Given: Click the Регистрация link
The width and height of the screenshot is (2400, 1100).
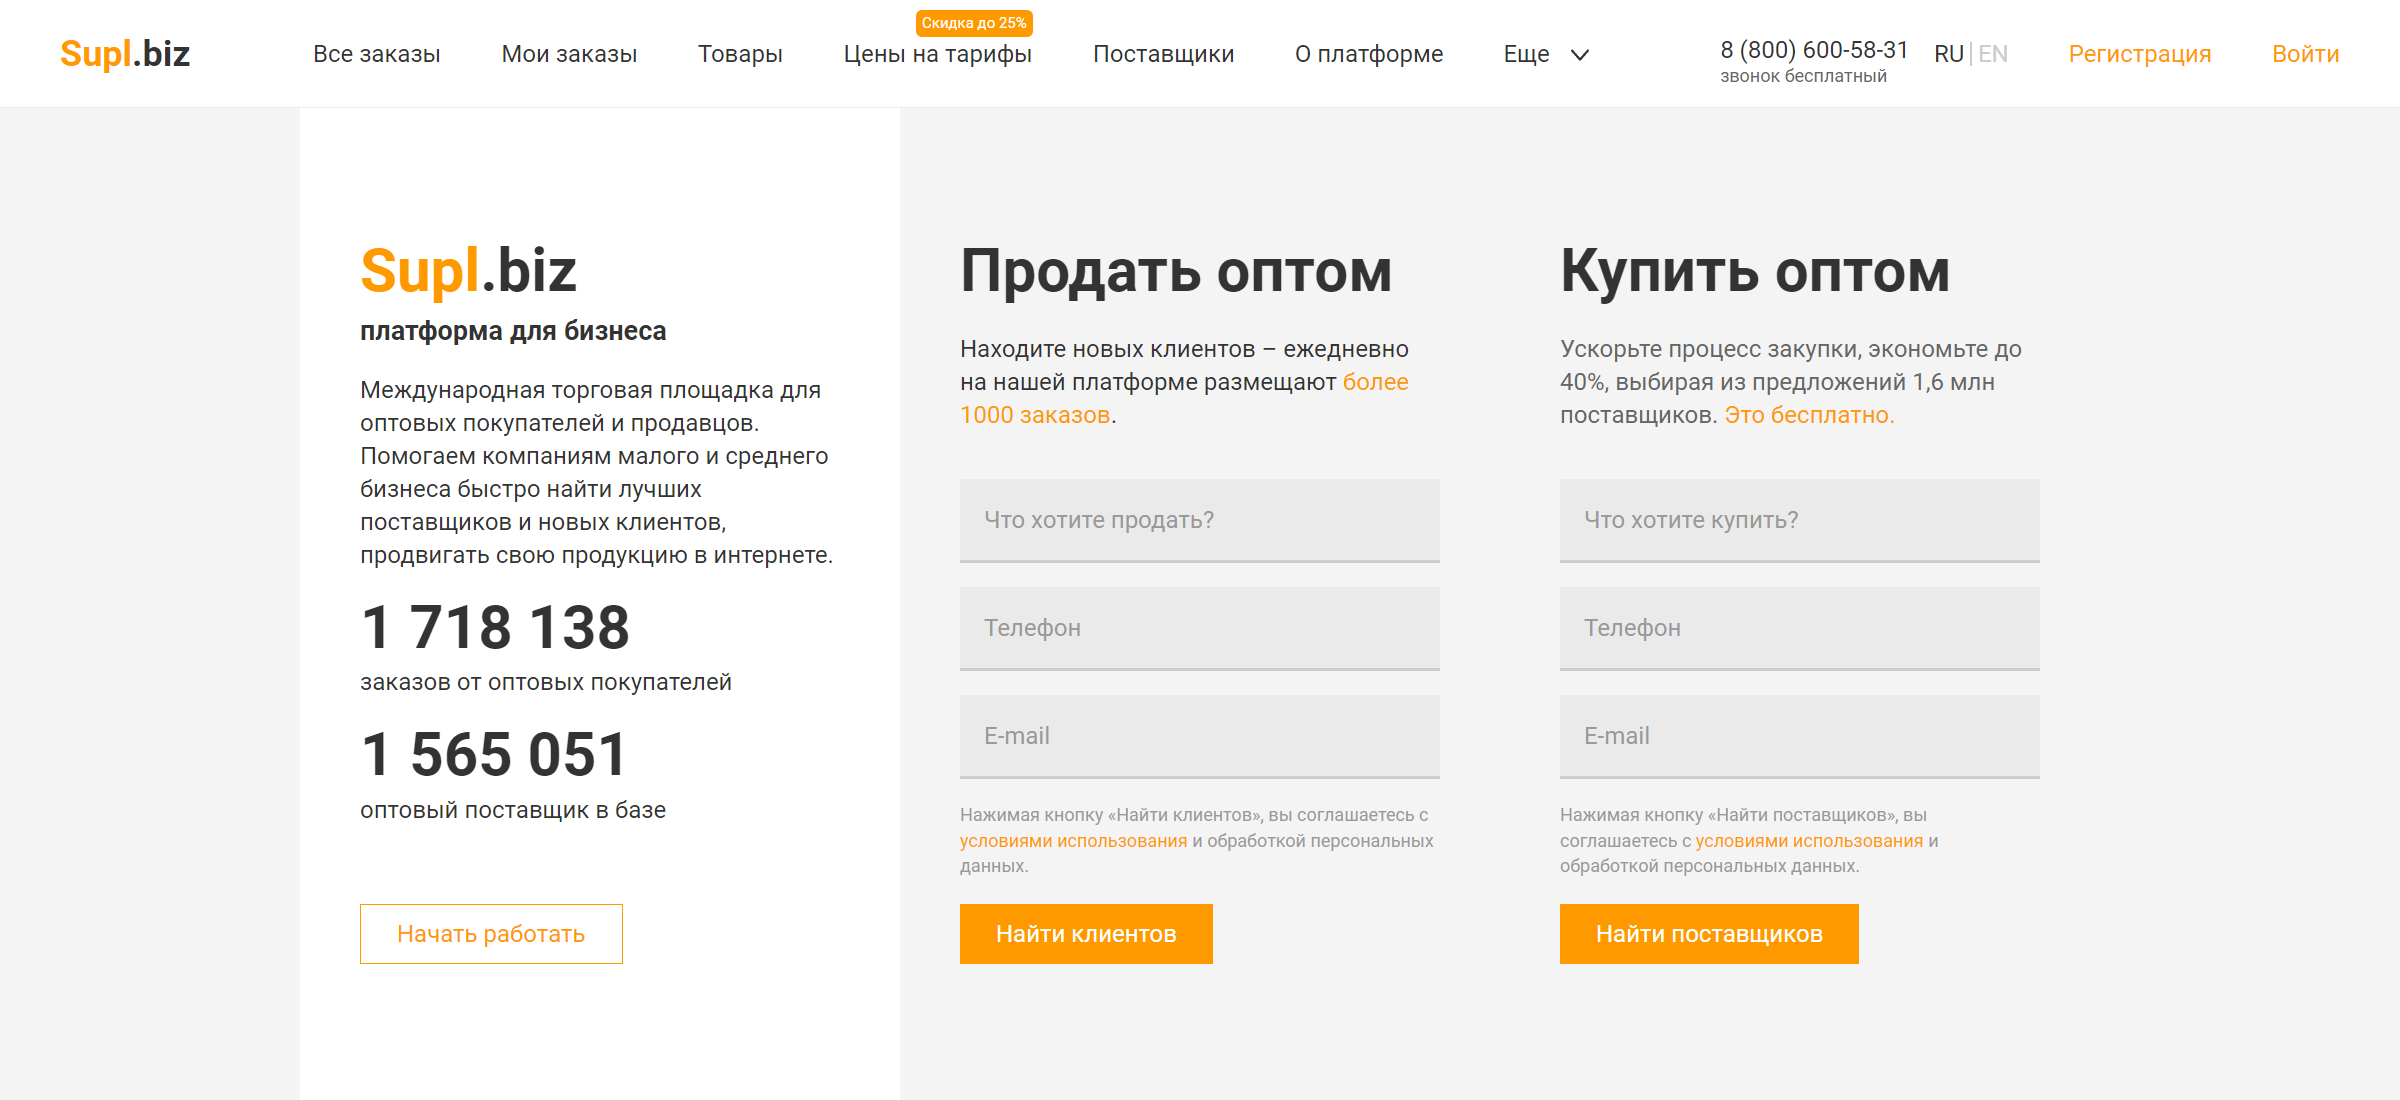Looking at the screenshot, I should click(x=2139, y=54).
